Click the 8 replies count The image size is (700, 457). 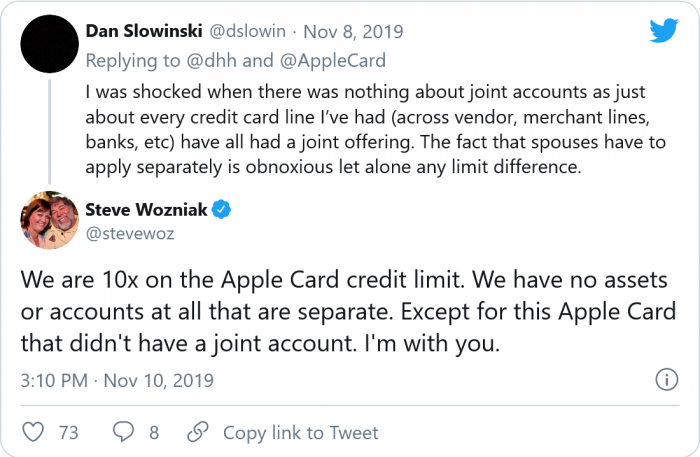click(153, 432)
